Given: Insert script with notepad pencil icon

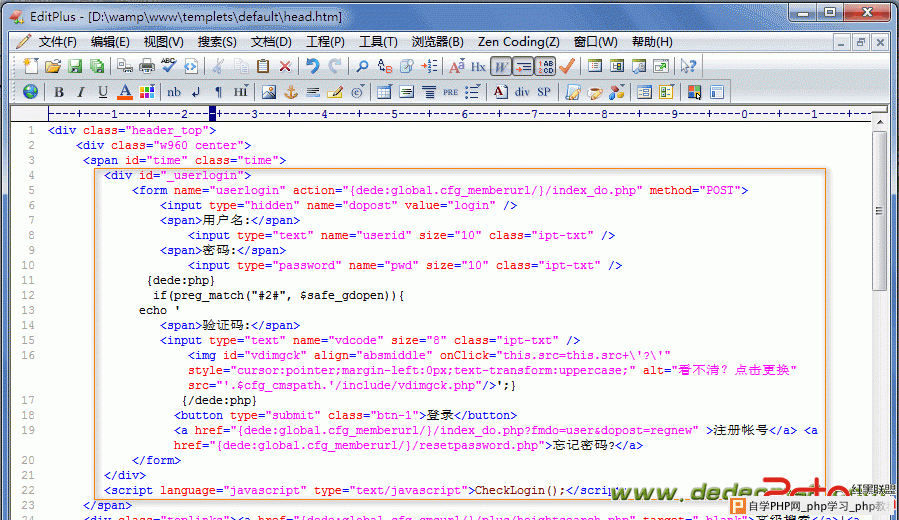Looking at the screenshot, I should click(x=572, y=92).
